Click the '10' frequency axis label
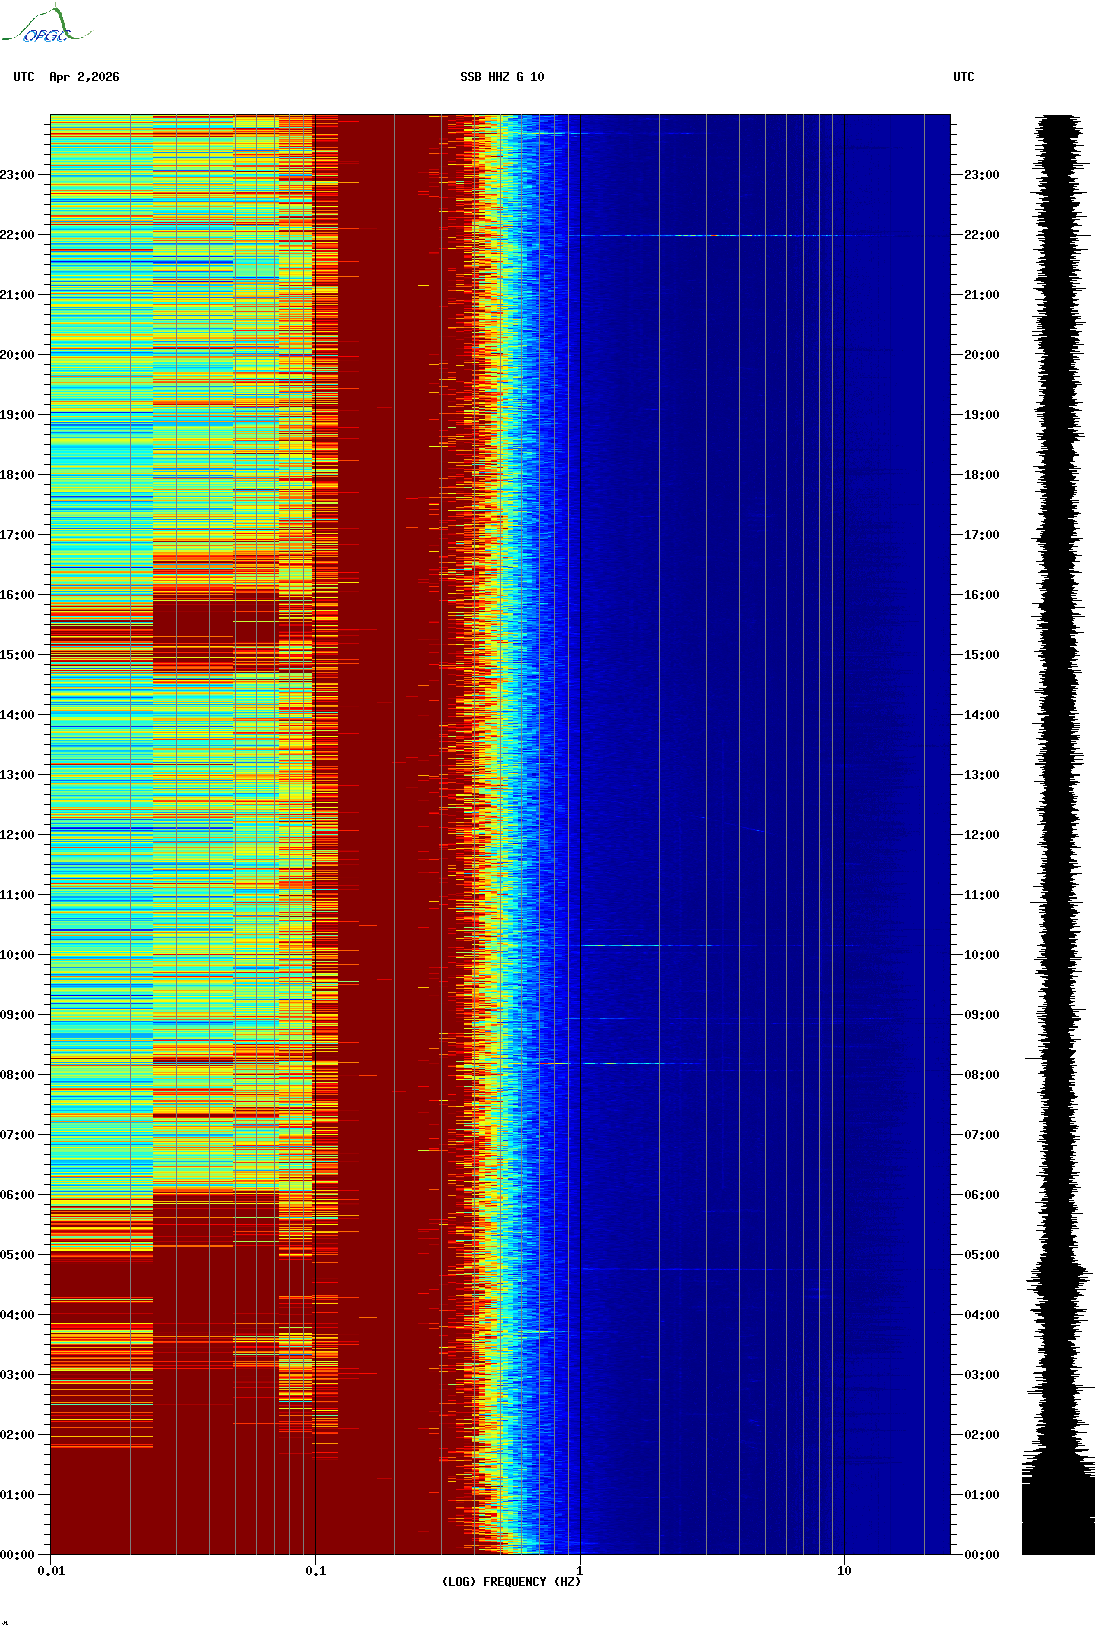The height and width of the screenshot is (1634, 1102). click(x=844, y=1571)
